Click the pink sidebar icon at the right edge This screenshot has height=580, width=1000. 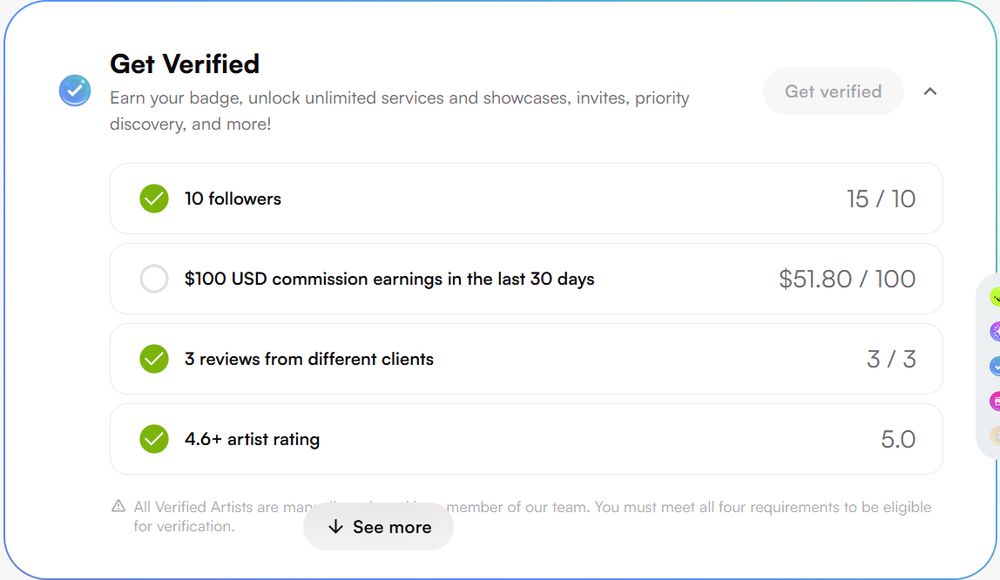coord(995,401)
